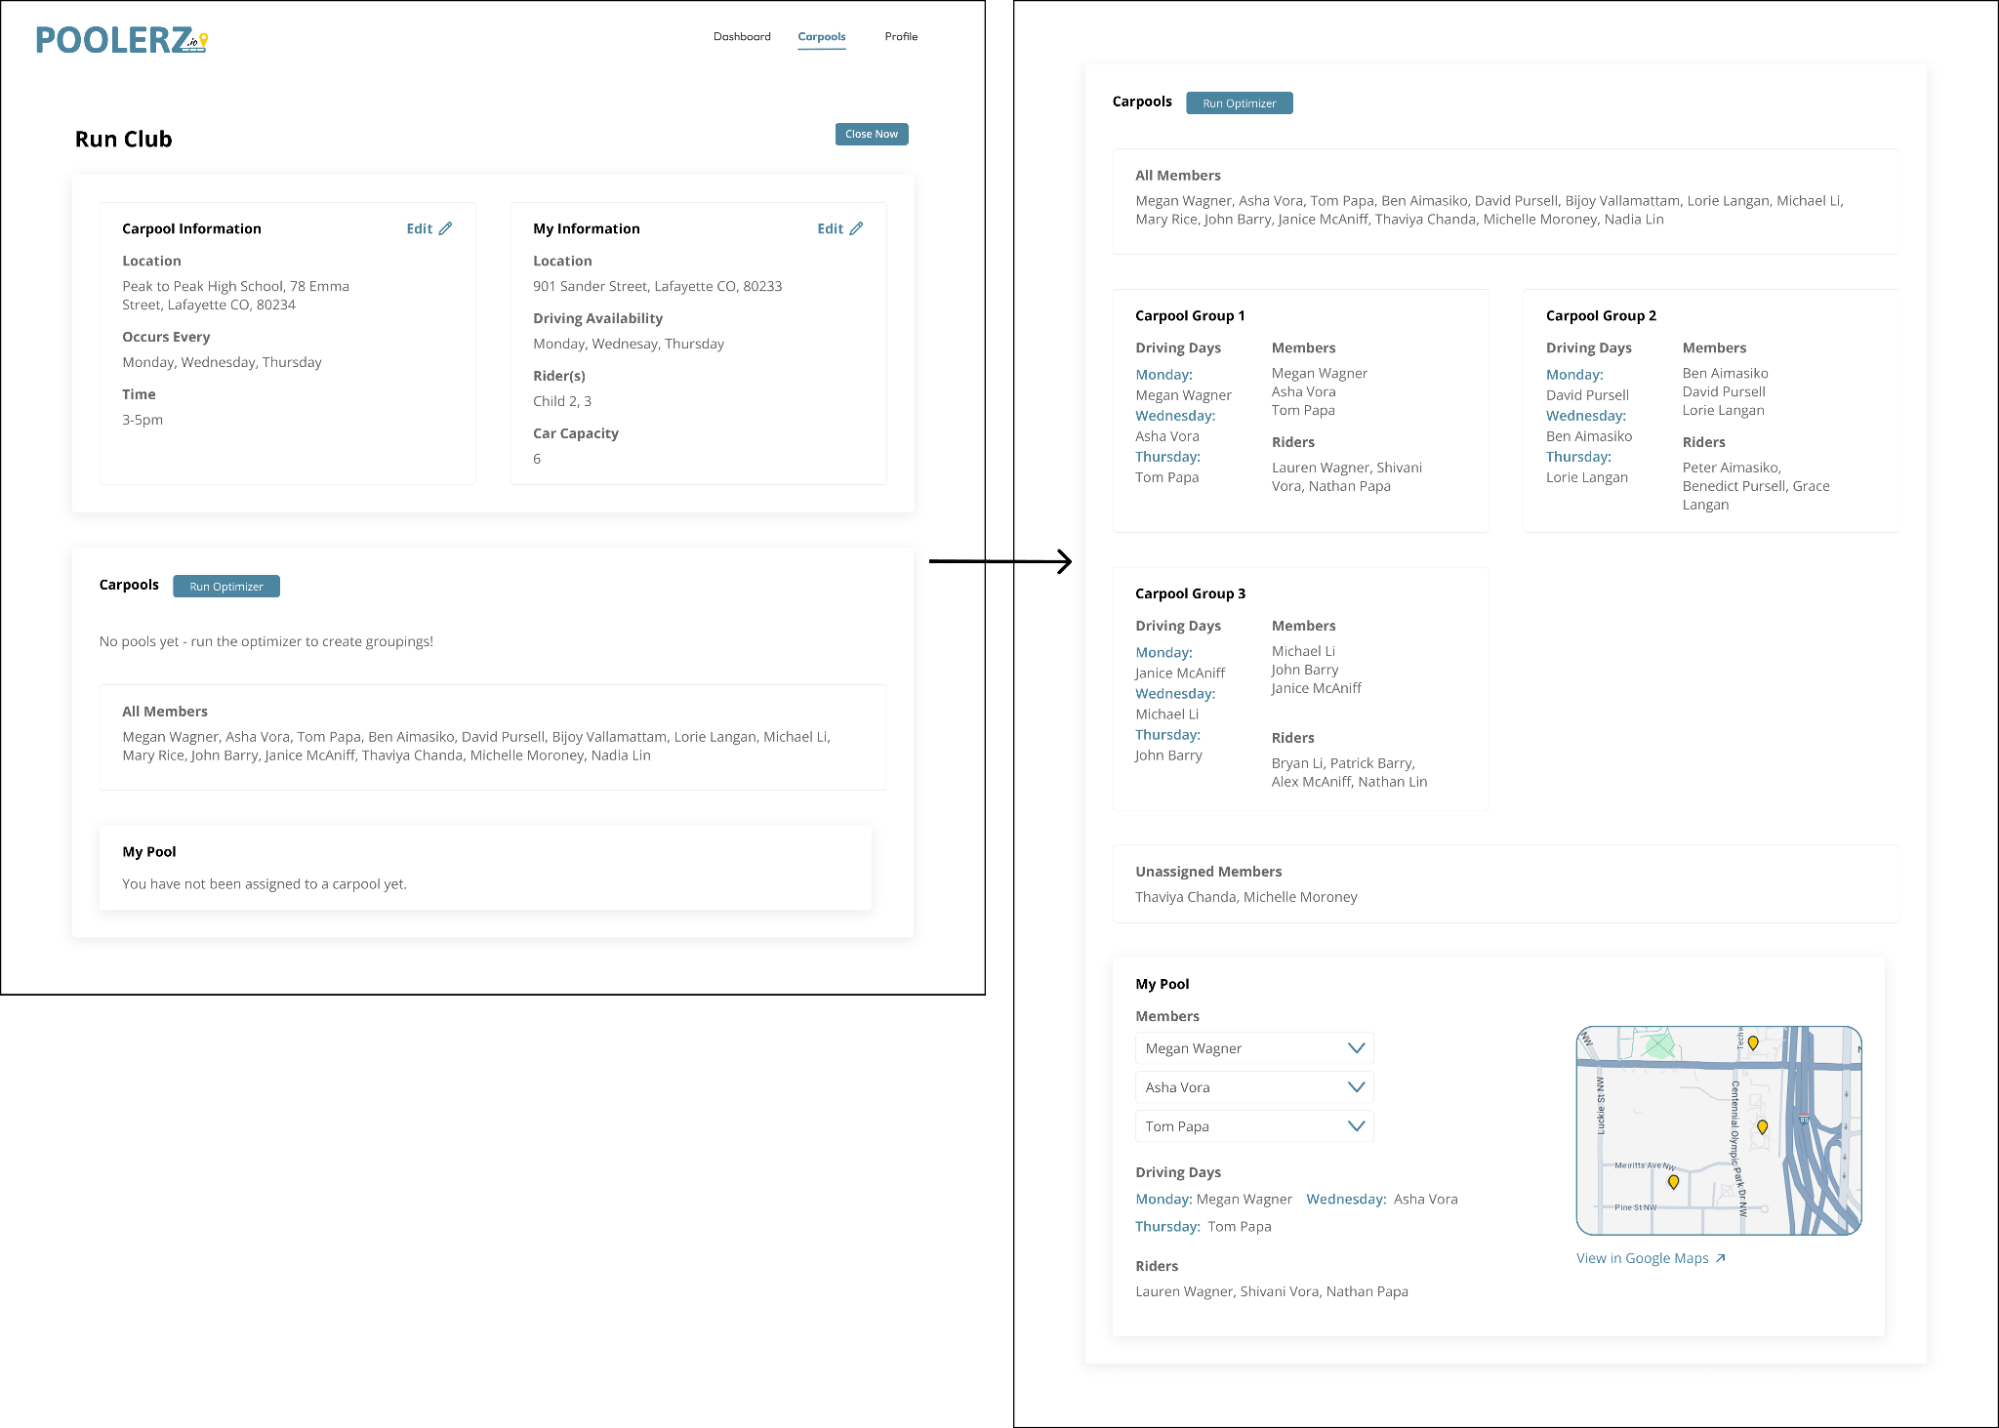This screenshot has width=1999, height=1428.
Task: Click 'Child 2, 3' rider value
Action: (562, 402)
